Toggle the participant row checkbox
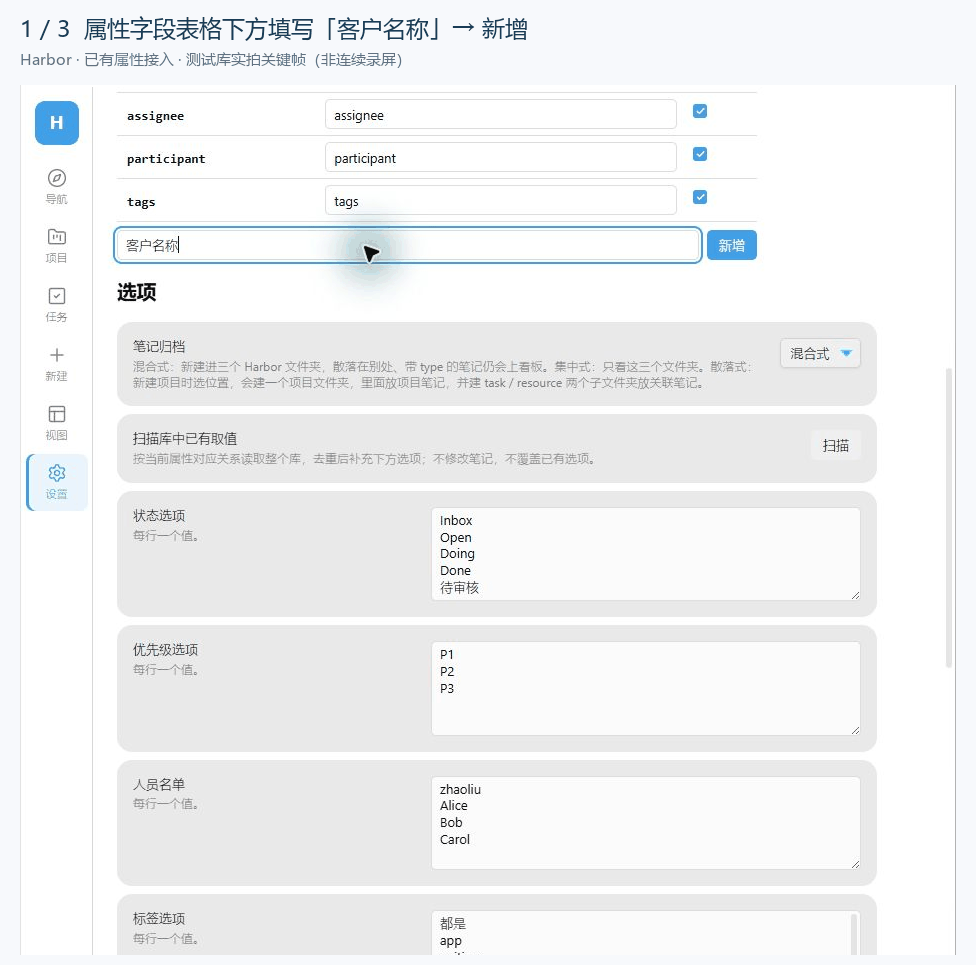Screen dimensions: 976x965 pos(700,154)
